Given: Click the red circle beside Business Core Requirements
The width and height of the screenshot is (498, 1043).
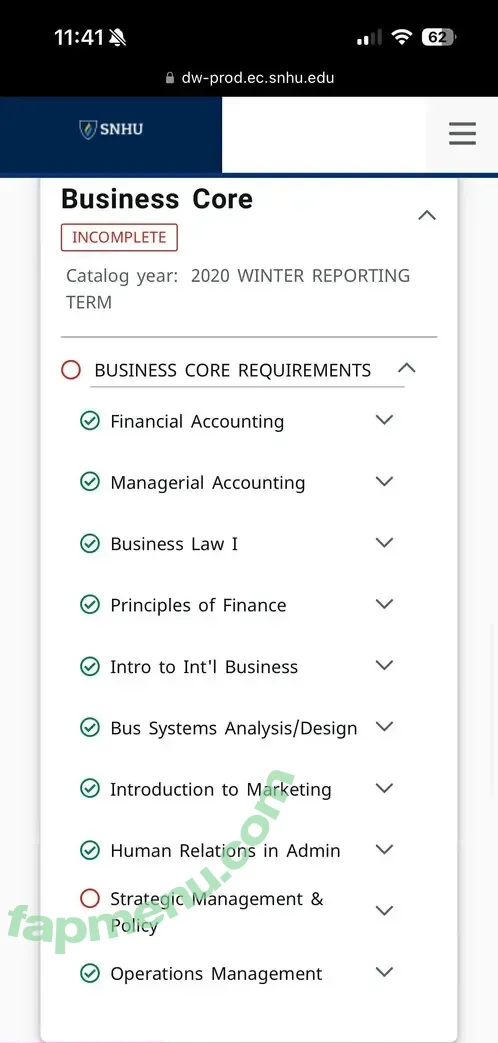Looking at the screenshot, I should tap(70, 370).
